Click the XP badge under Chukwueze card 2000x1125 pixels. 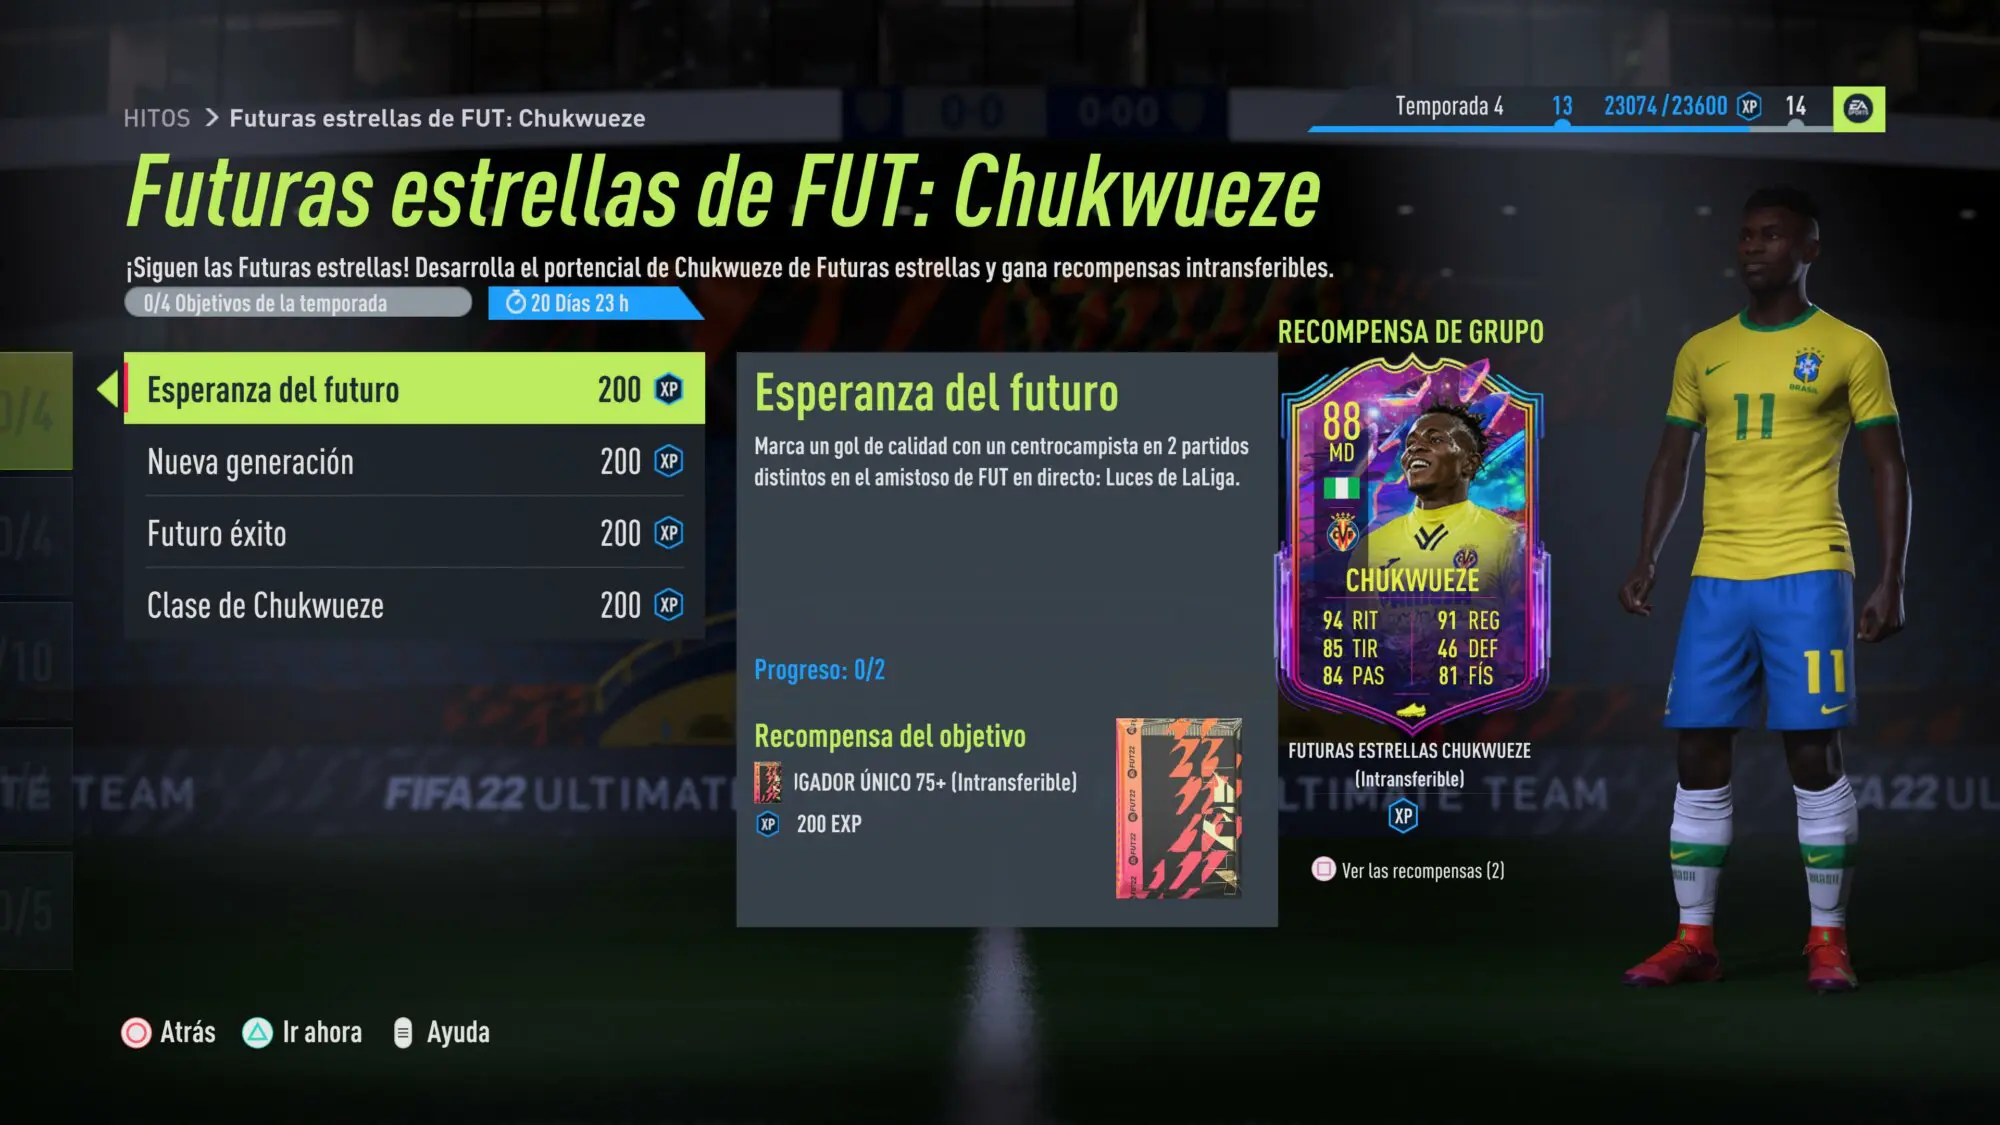[x=1403, y=816]
